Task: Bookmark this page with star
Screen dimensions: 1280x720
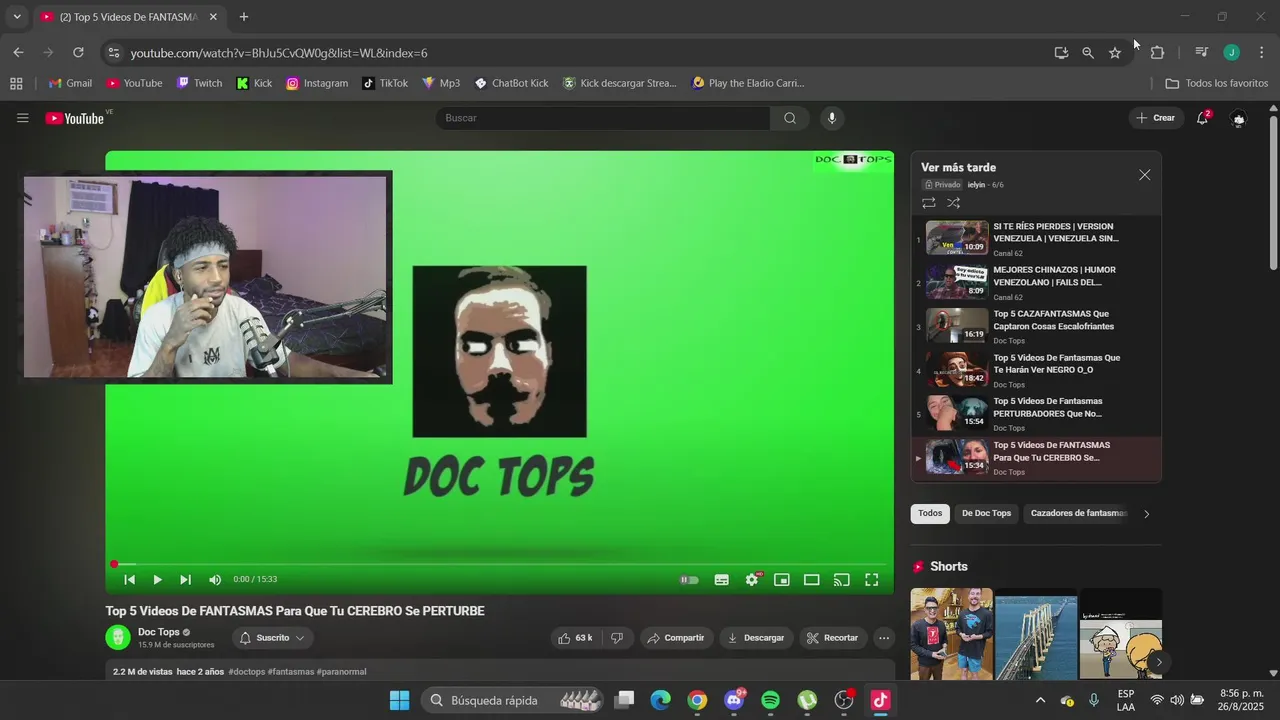Action: point(1115,53)
